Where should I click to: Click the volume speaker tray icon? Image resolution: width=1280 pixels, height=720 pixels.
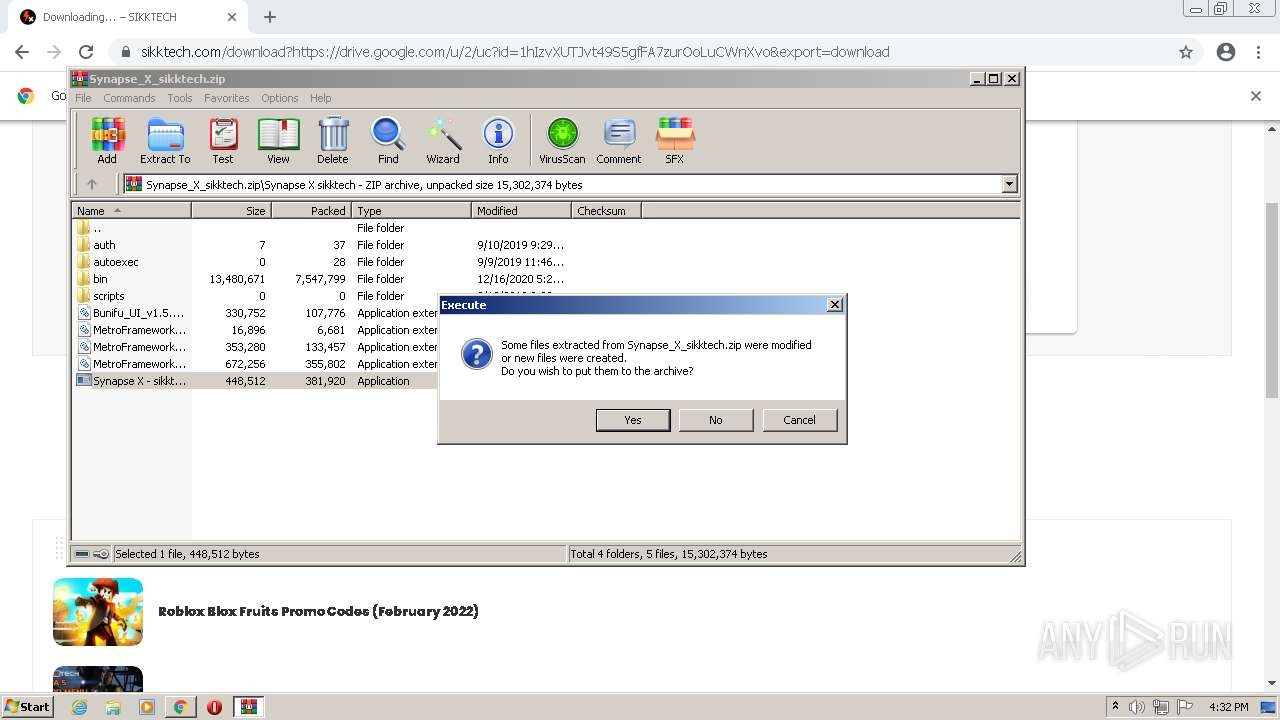coord(1137,707)
